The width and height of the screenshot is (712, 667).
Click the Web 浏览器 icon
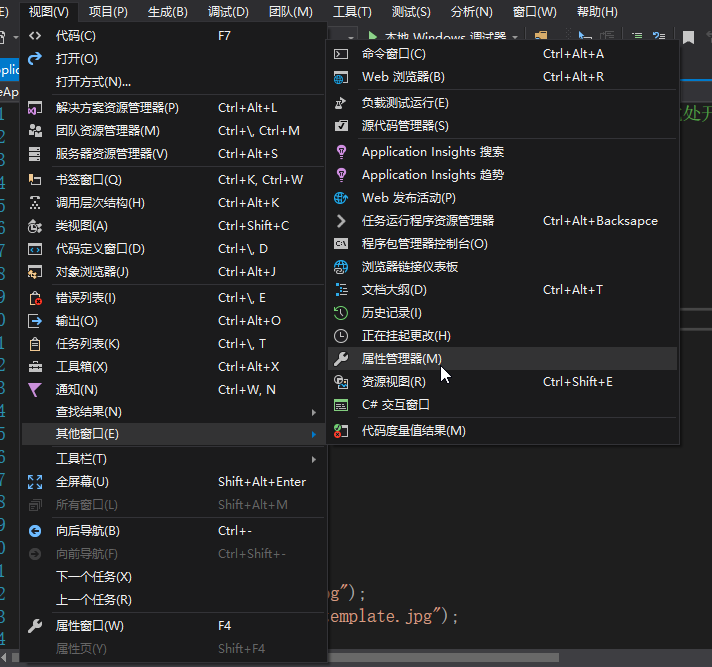tap(341, 77)
